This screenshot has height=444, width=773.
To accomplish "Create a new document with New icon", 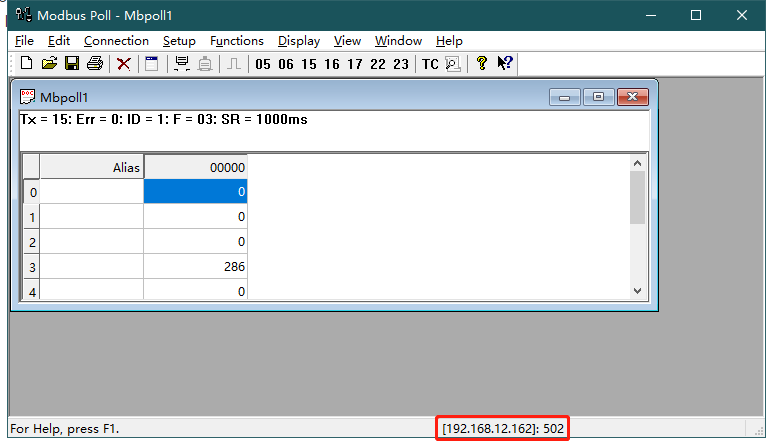I will tap(26, 64).
